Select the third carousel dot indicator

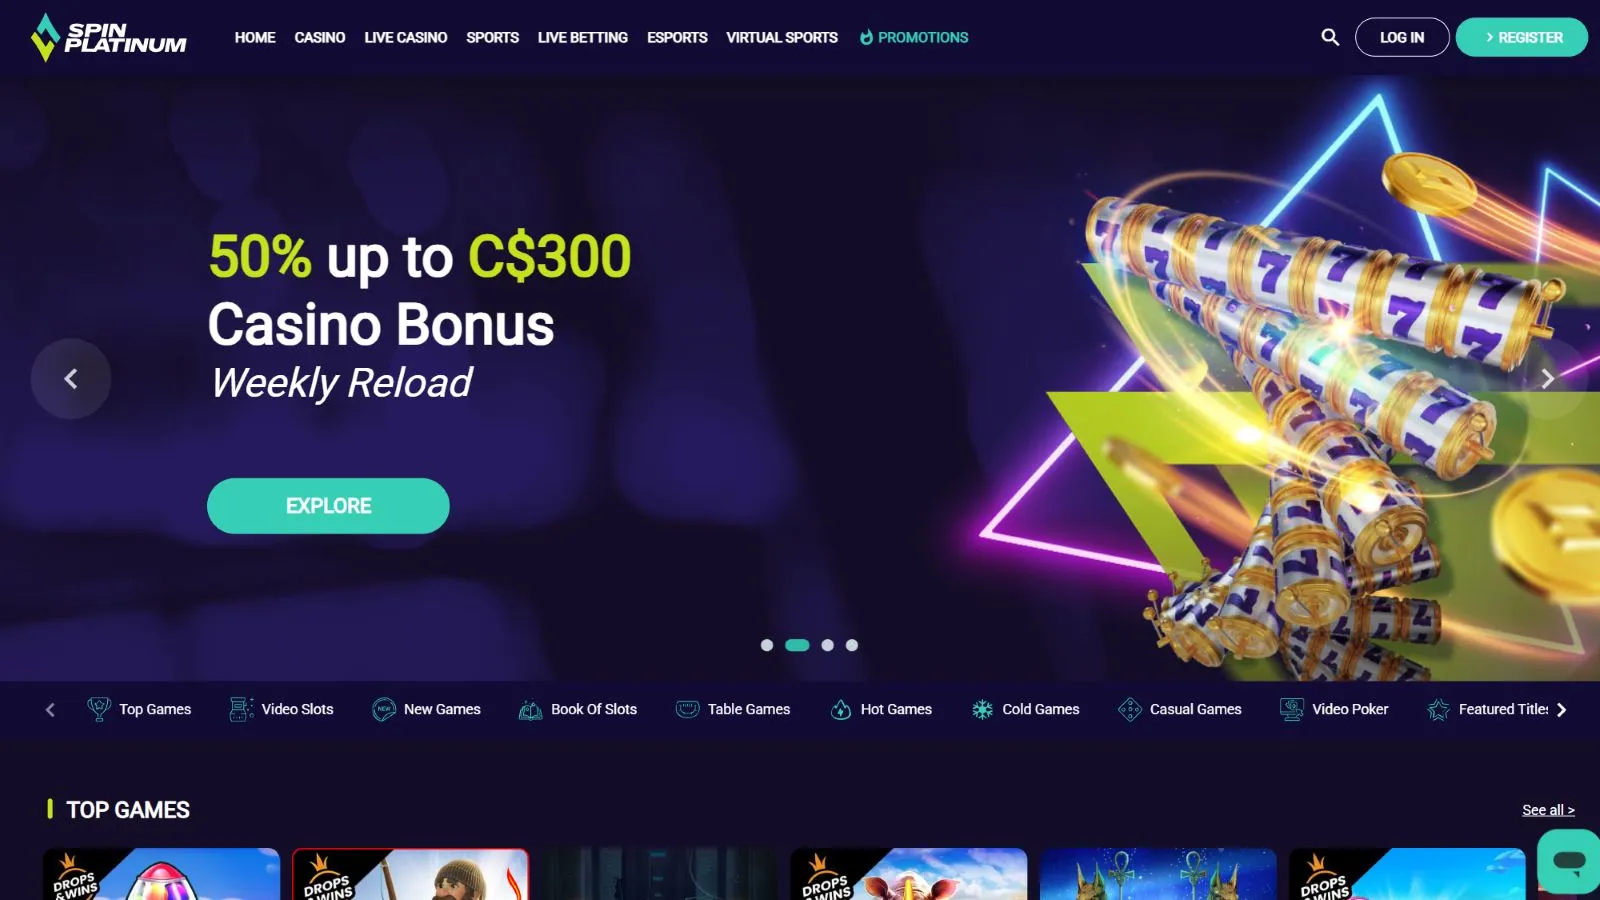[827, 645]
